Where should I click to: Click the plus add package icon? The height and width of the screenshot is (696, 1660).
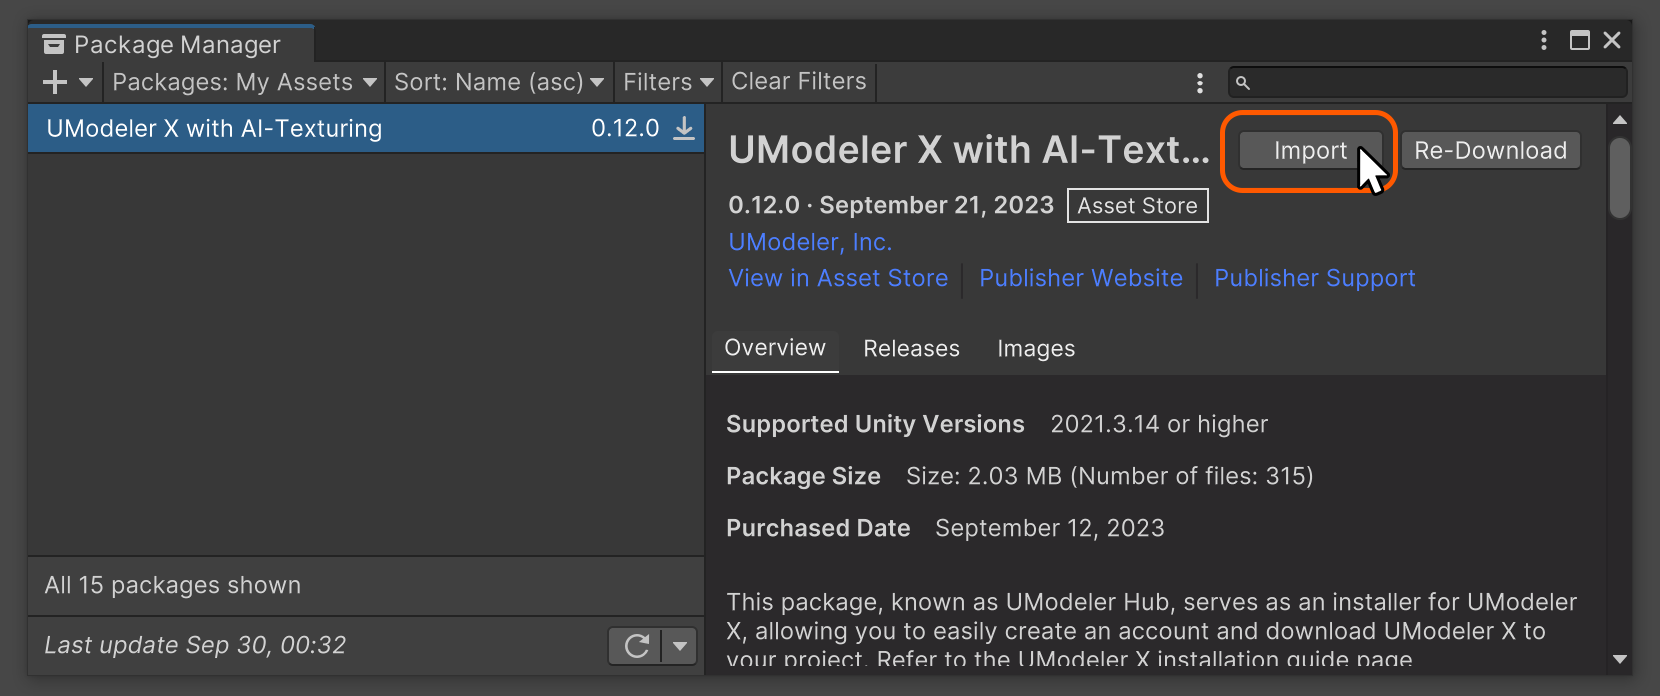[55, 82]
